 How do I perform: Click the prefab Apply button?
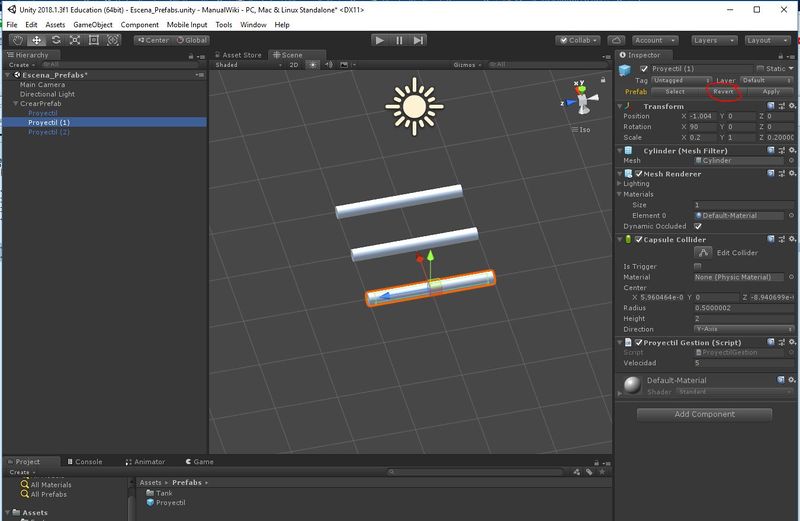pyautogui.click(x=771, y=92)
